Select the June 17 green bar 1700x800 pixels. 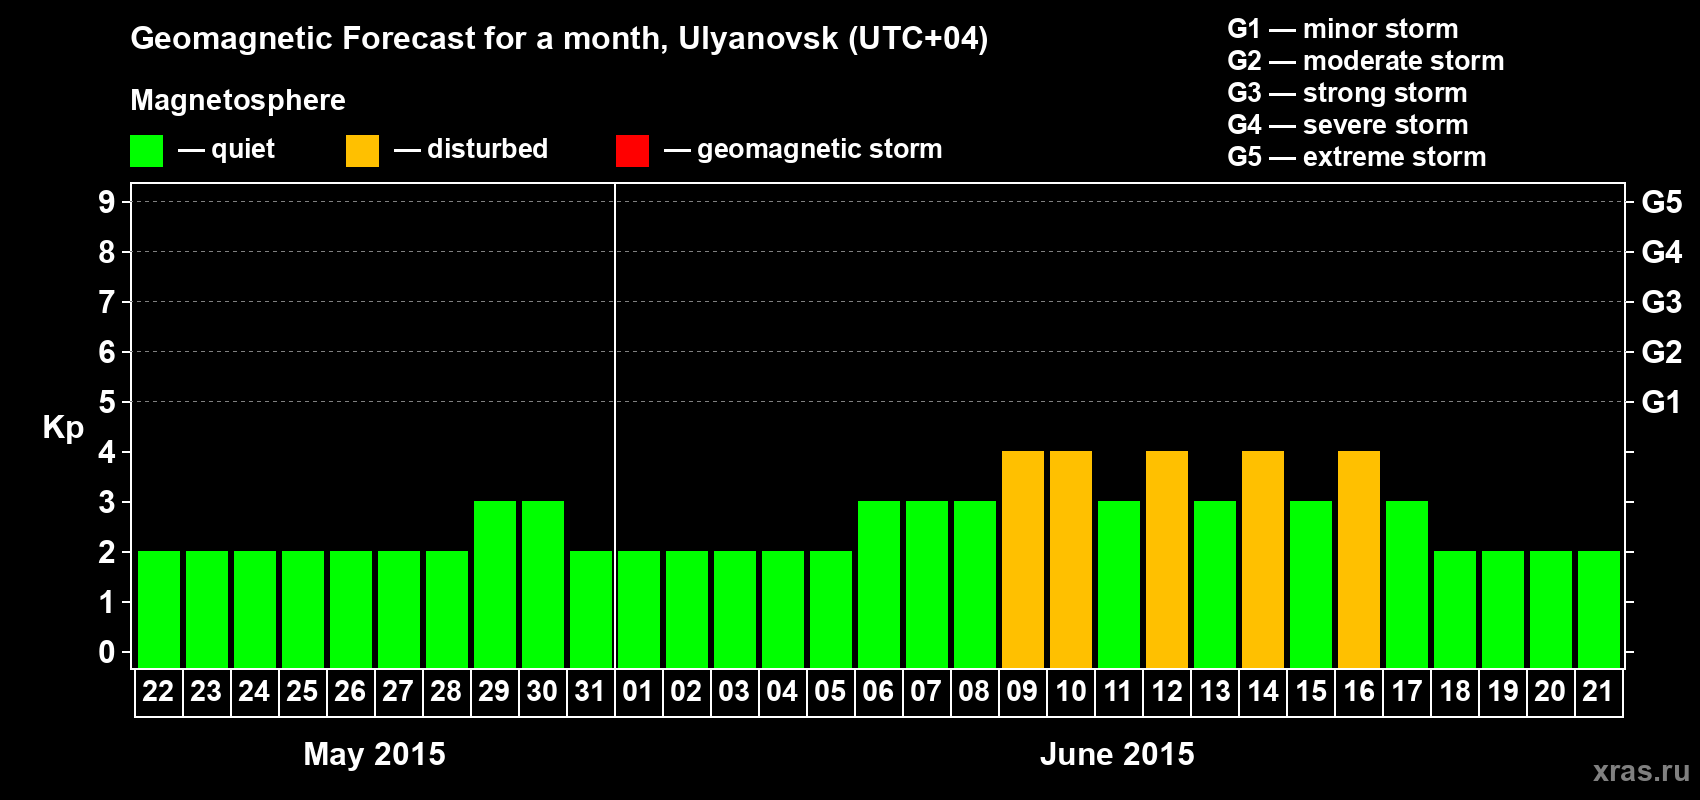point(1407,584)
